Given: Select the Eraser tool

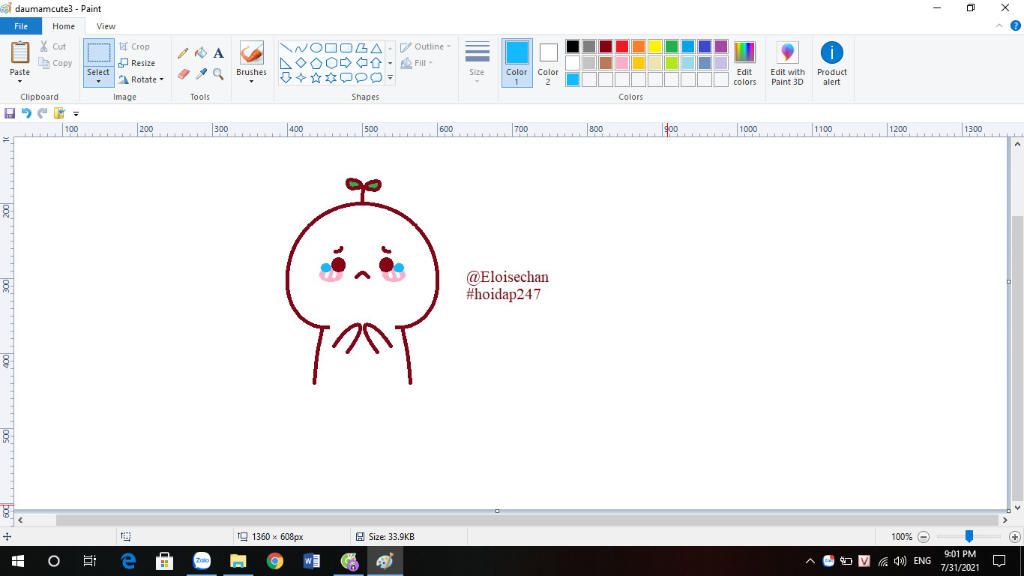Looking at the screenshot, I should tap(183, 74).
